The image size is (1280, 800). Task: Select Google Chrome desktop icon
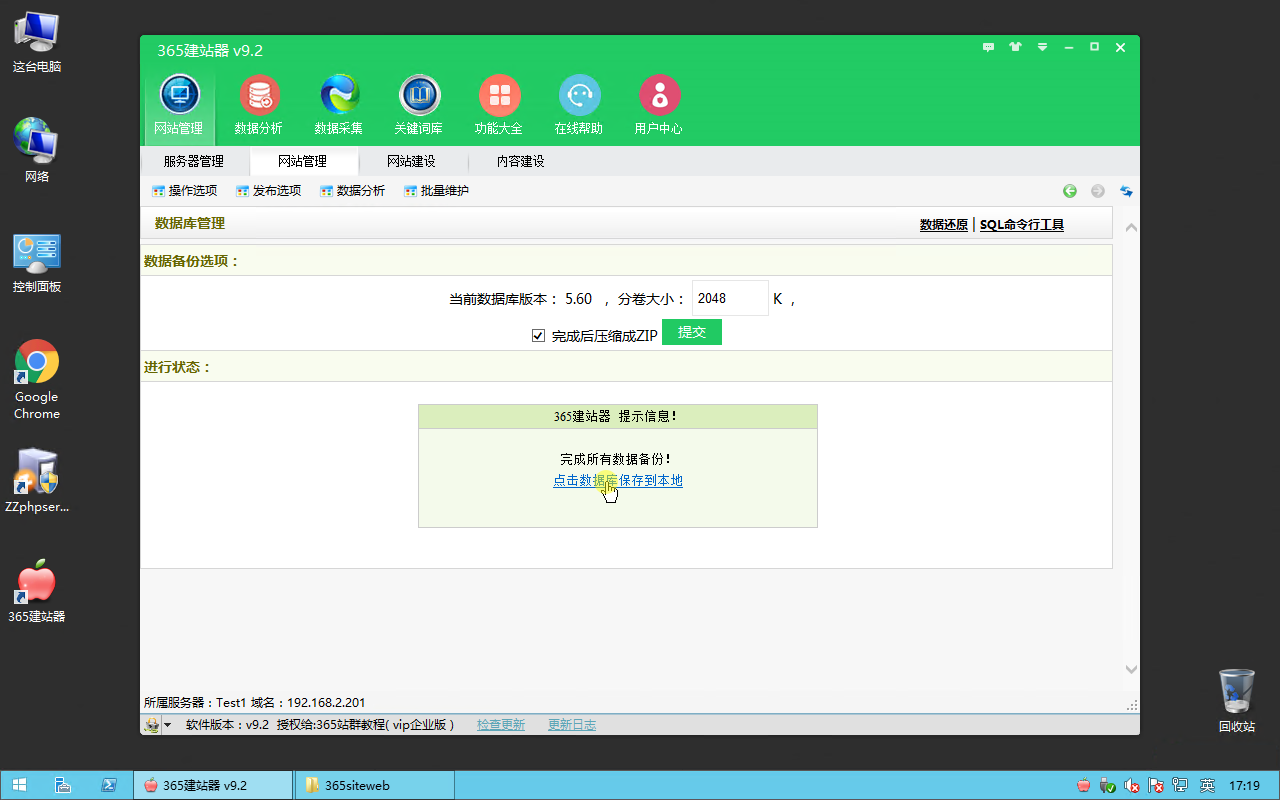37,380
